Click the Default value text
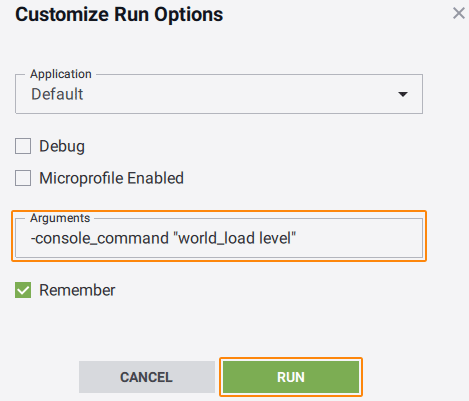Screen dimensions: 469x401 [x=57, y=94]
